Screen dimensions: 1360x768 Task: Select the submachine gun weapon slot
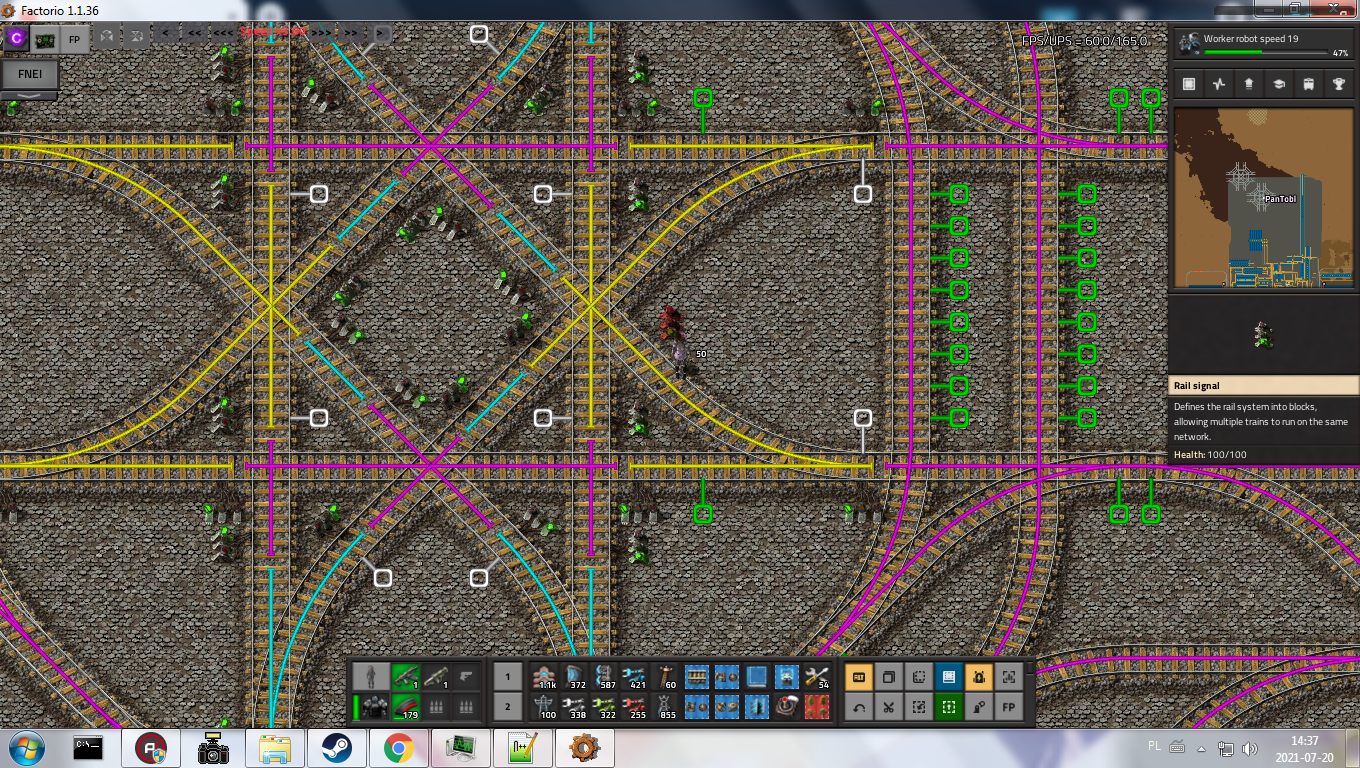[405, 676]
